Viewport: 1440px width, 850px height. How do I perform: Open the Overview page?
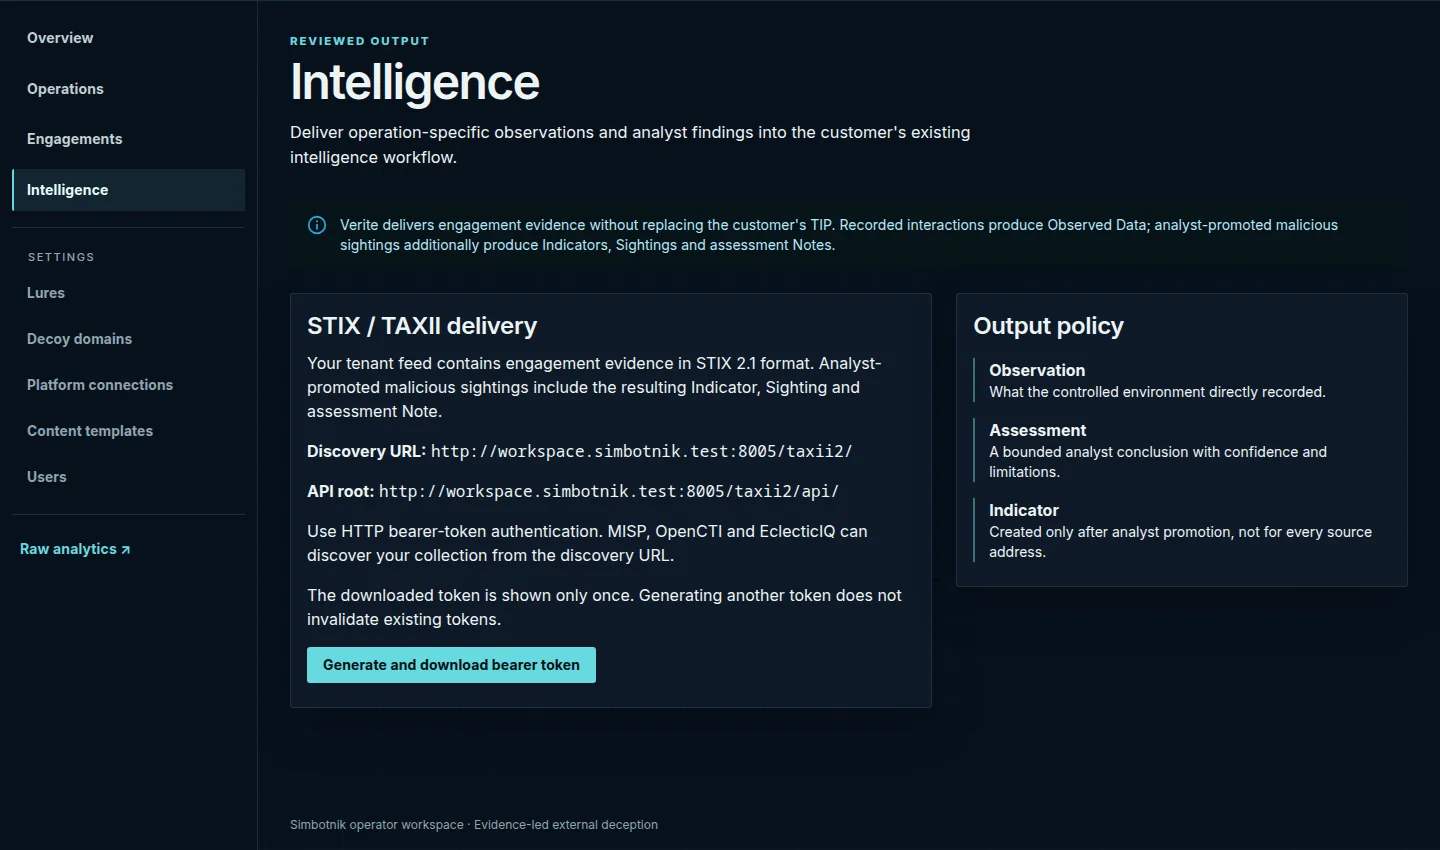coord(128,38)
